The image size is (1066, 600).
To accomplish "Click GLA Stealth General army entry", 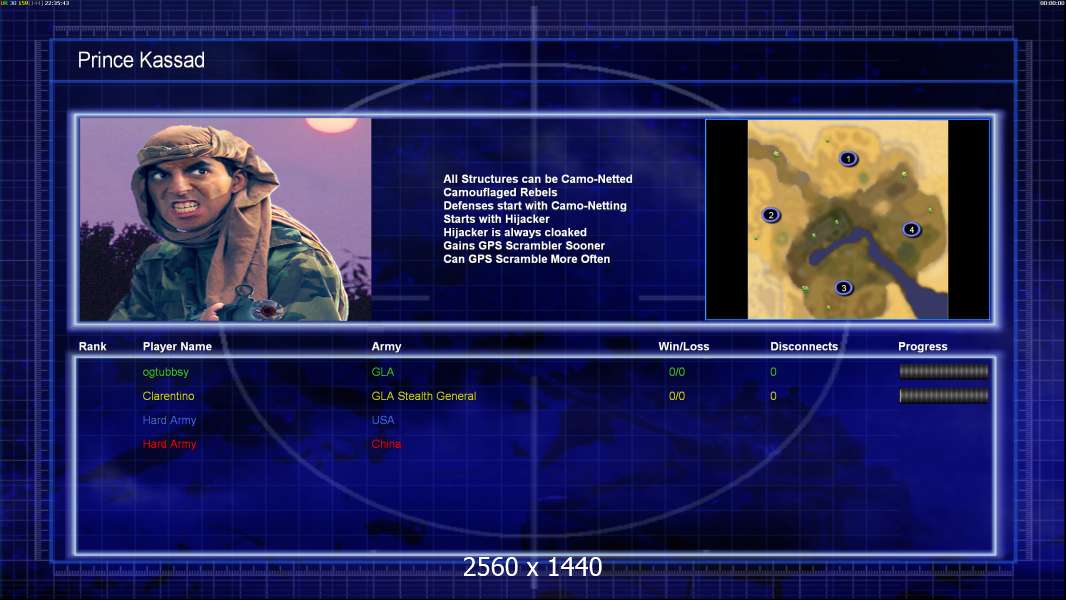I will pos(424,396).
